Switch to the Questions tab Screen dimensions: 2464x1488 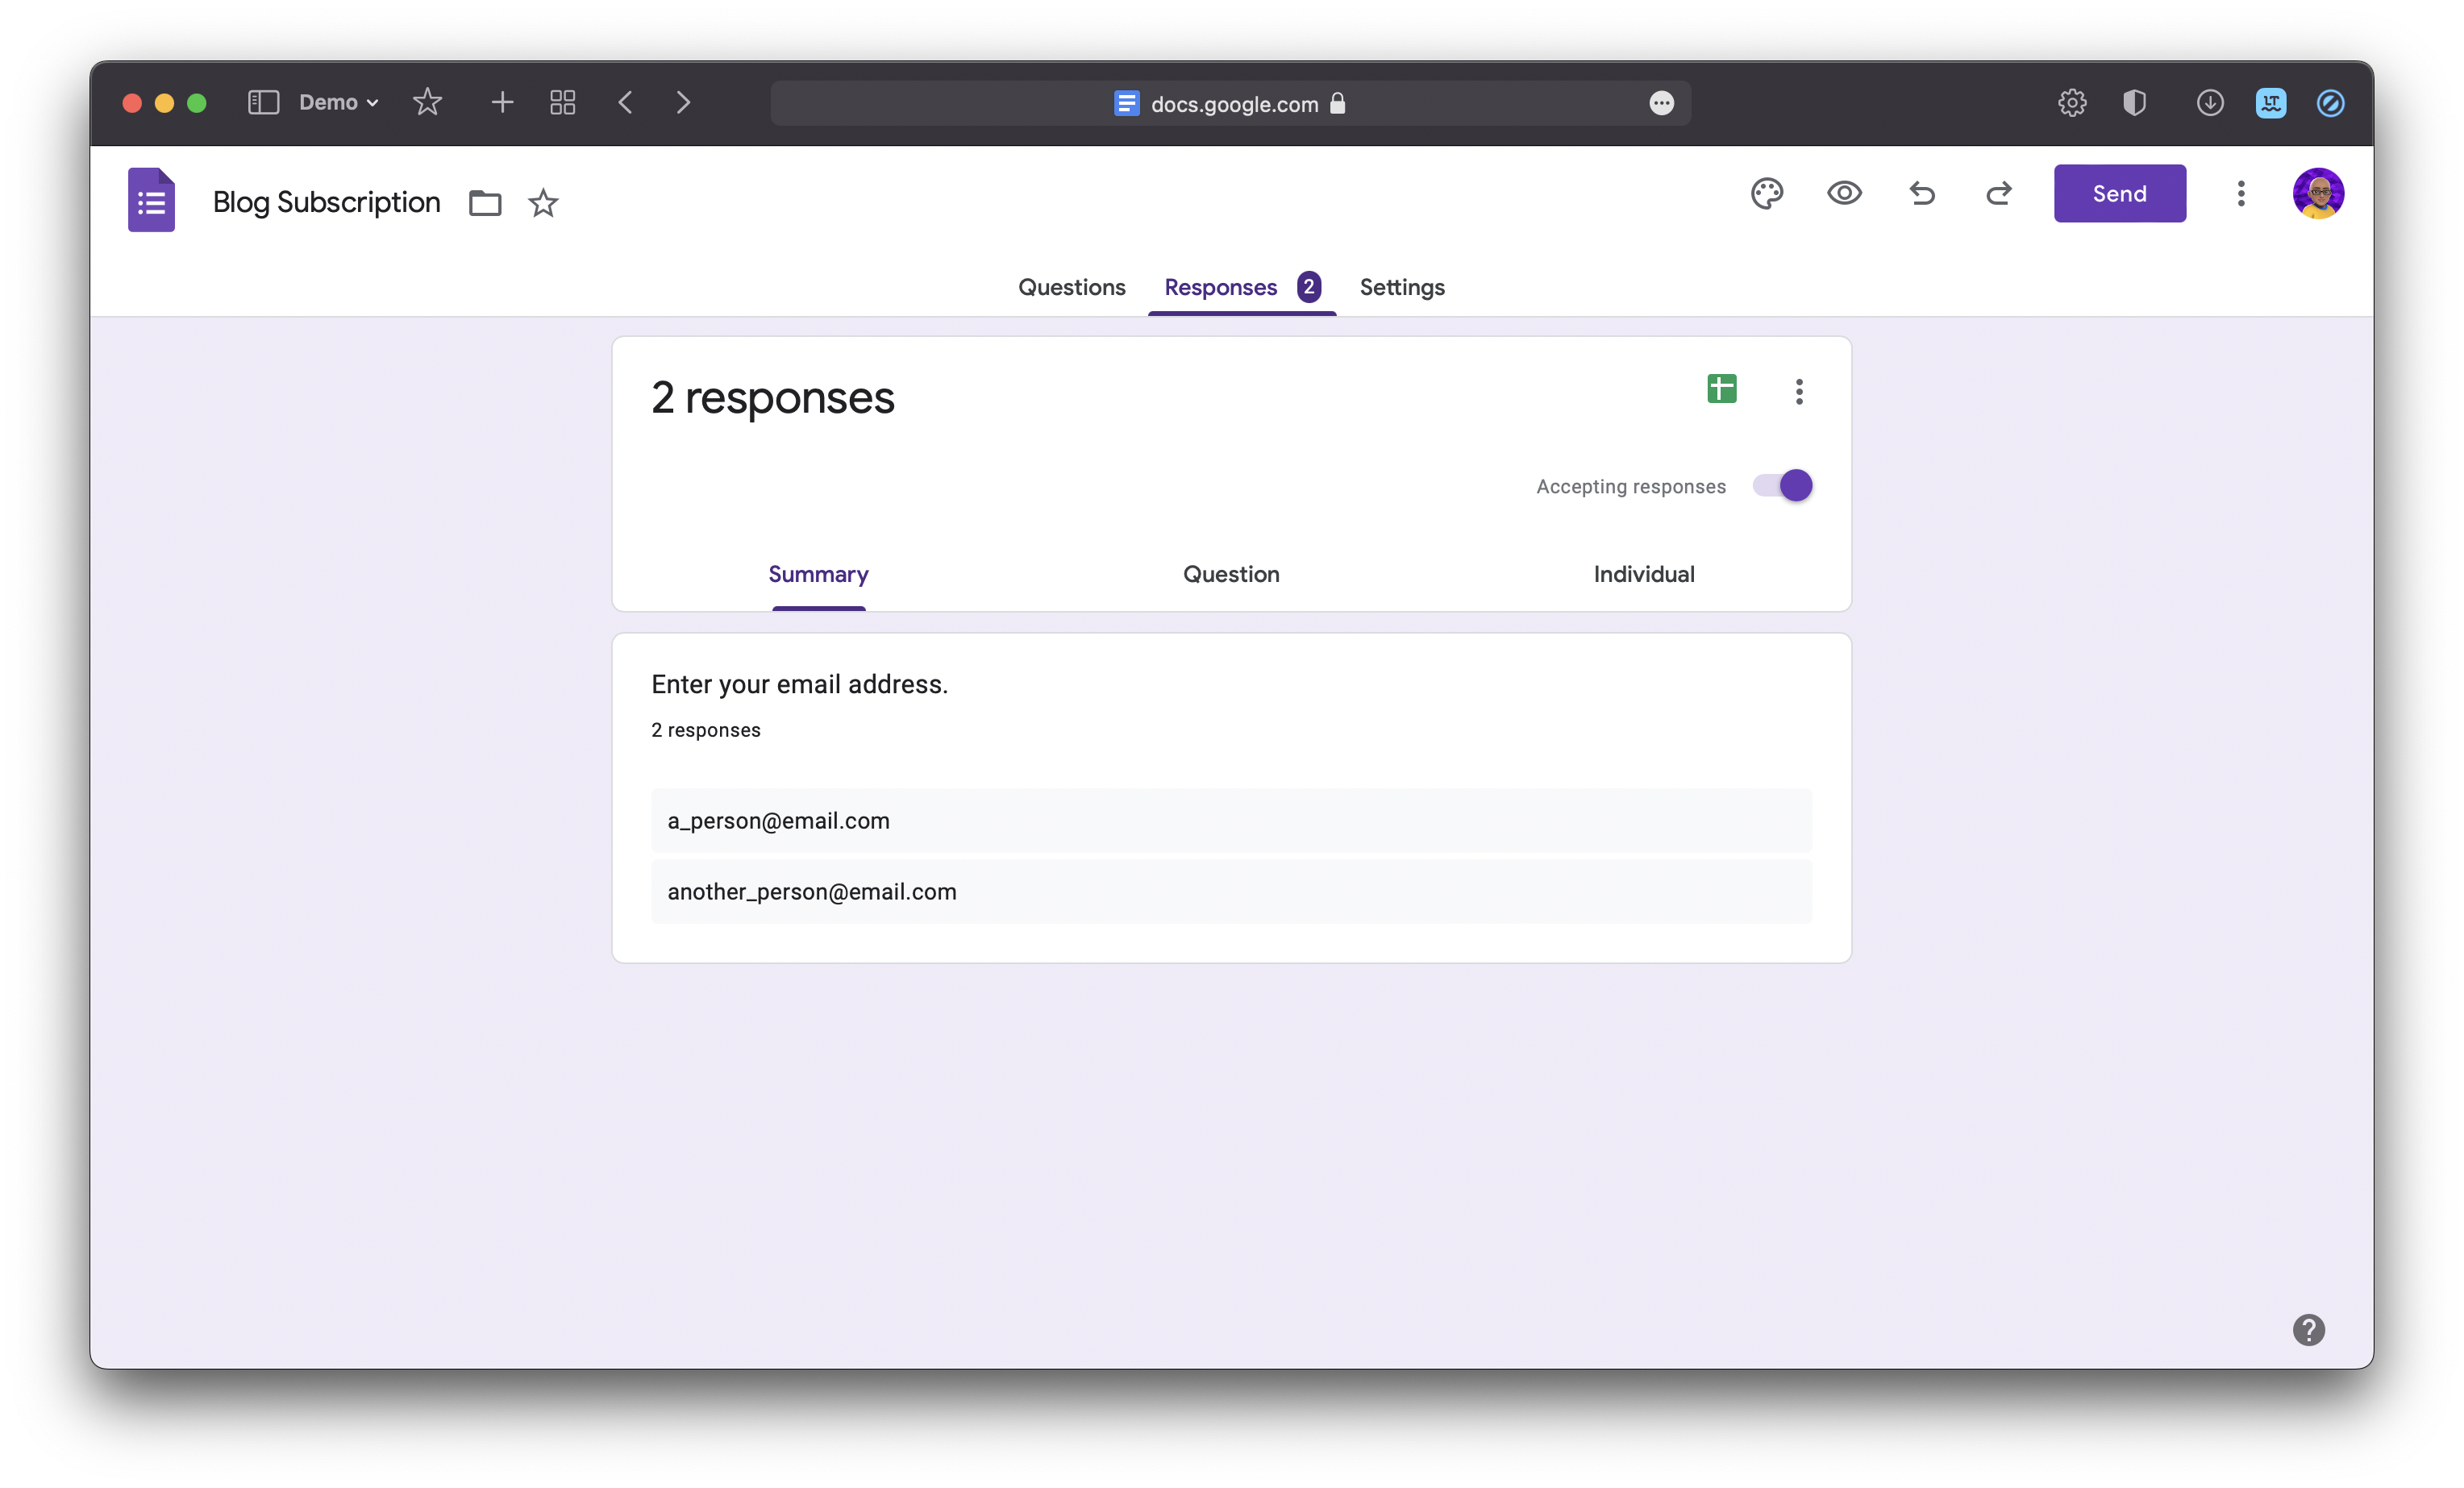[x=1071, y=287]
